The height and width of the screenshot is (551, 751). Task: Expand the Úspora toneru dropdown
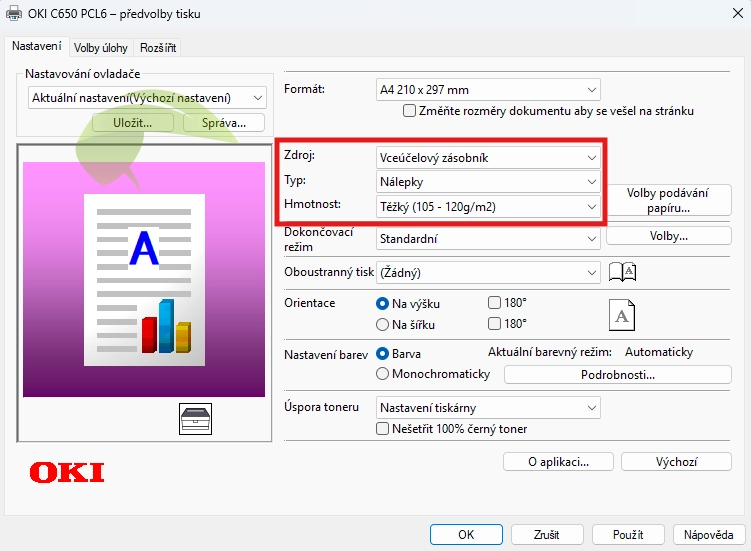pyautogui.click(x=488, y=408)
